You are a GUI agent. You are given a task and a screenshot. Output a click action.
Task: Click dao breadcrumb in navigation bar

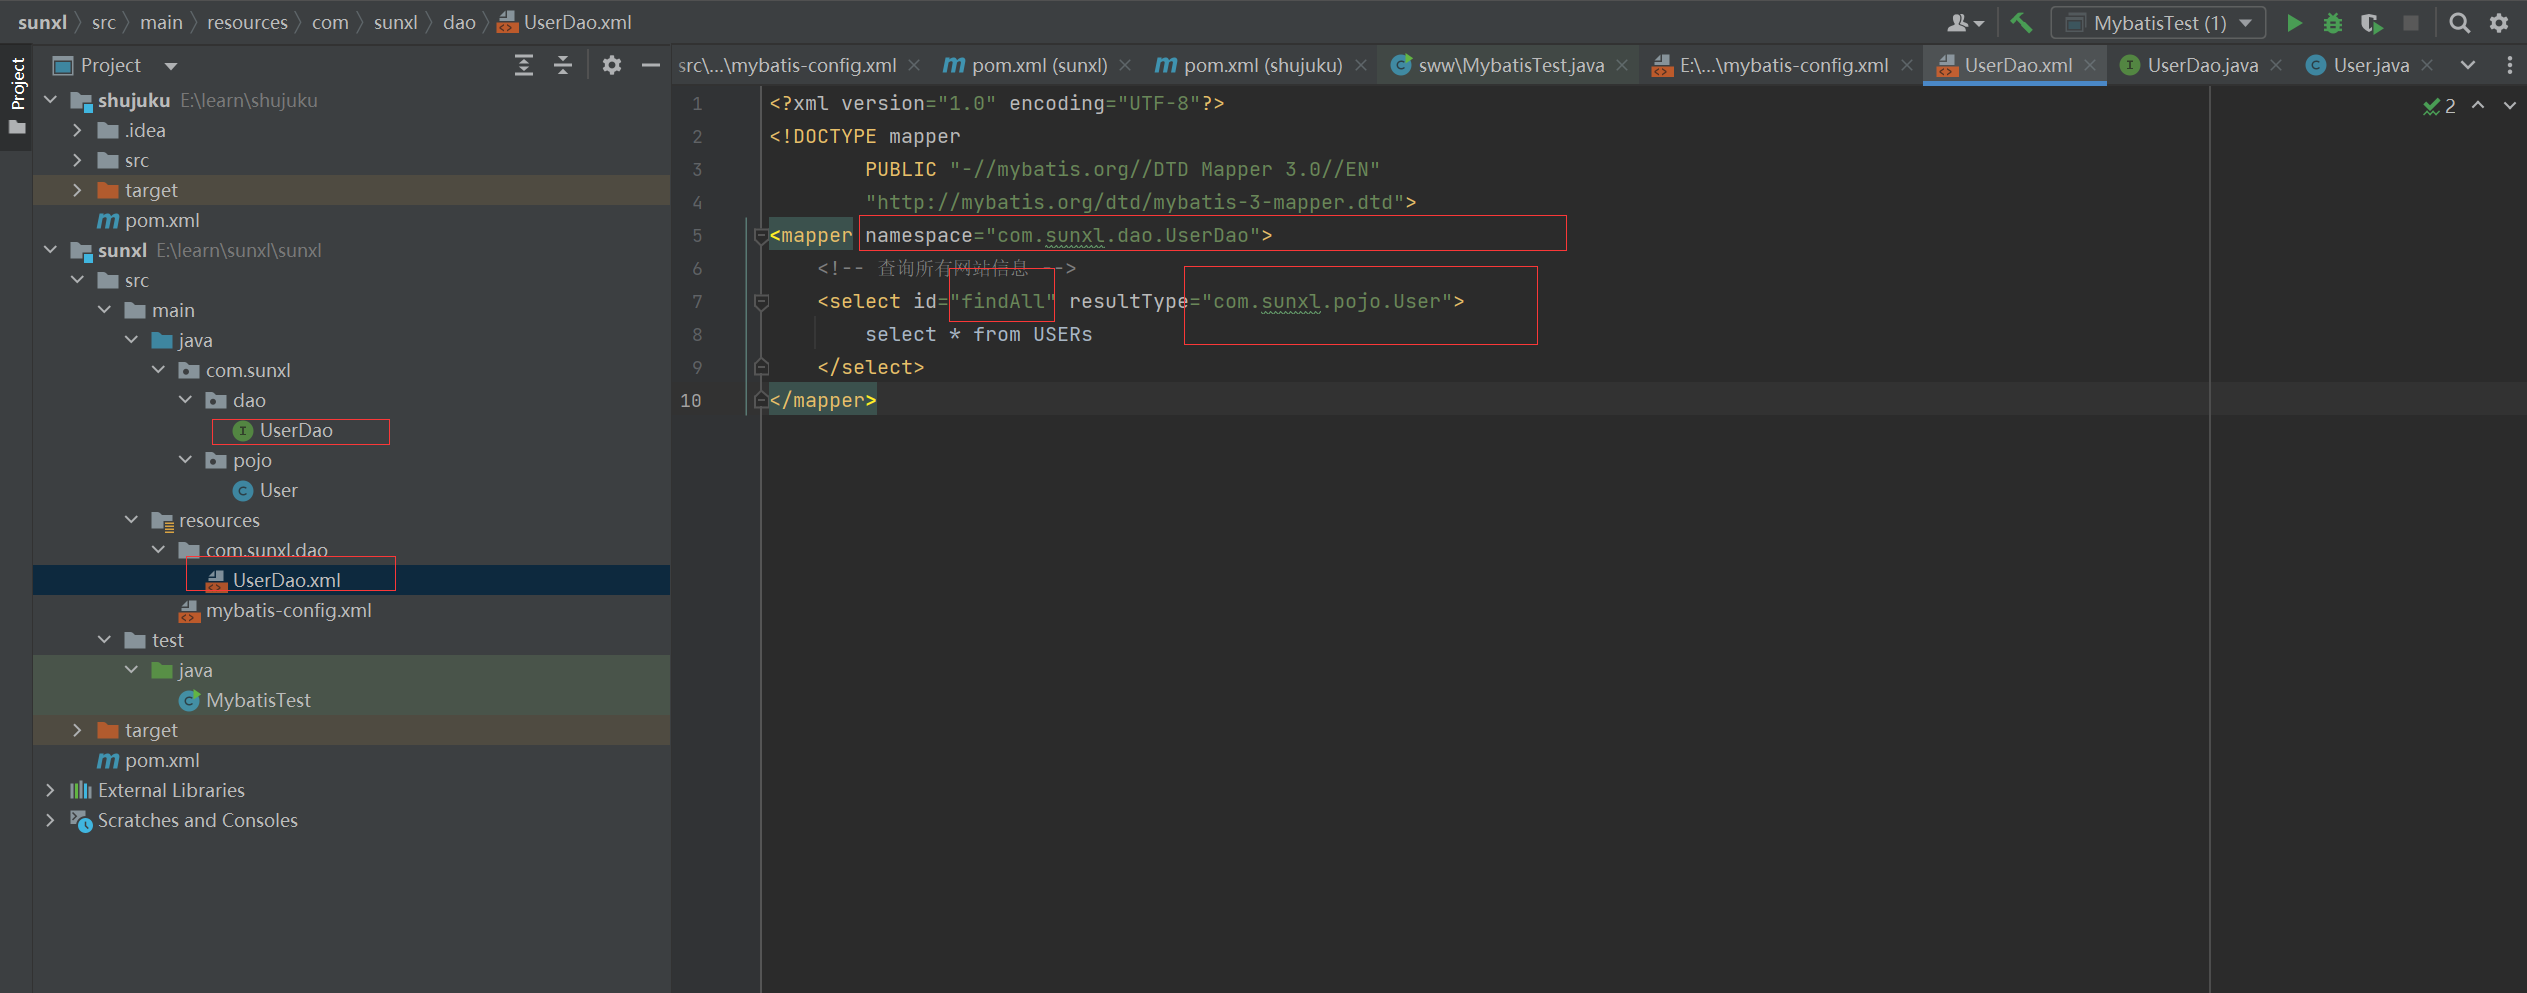[459, 22]
